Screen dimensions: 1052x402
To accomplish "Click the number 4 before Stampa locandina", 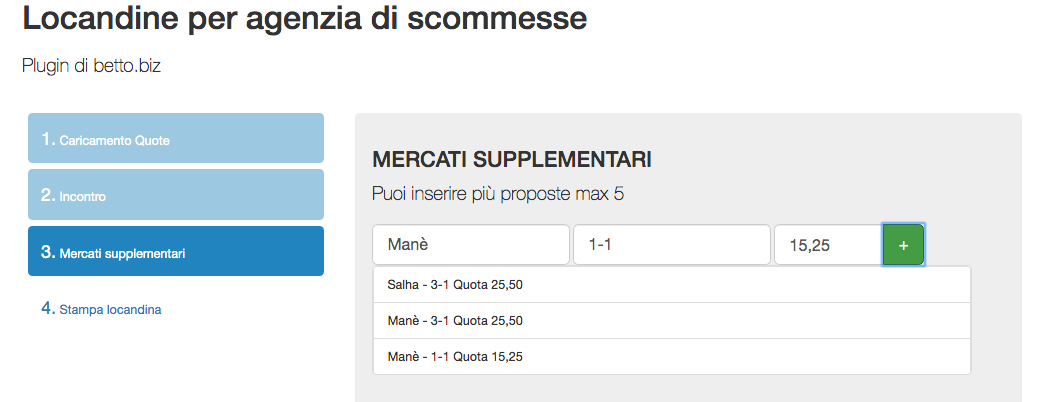I will coord(47,309).
